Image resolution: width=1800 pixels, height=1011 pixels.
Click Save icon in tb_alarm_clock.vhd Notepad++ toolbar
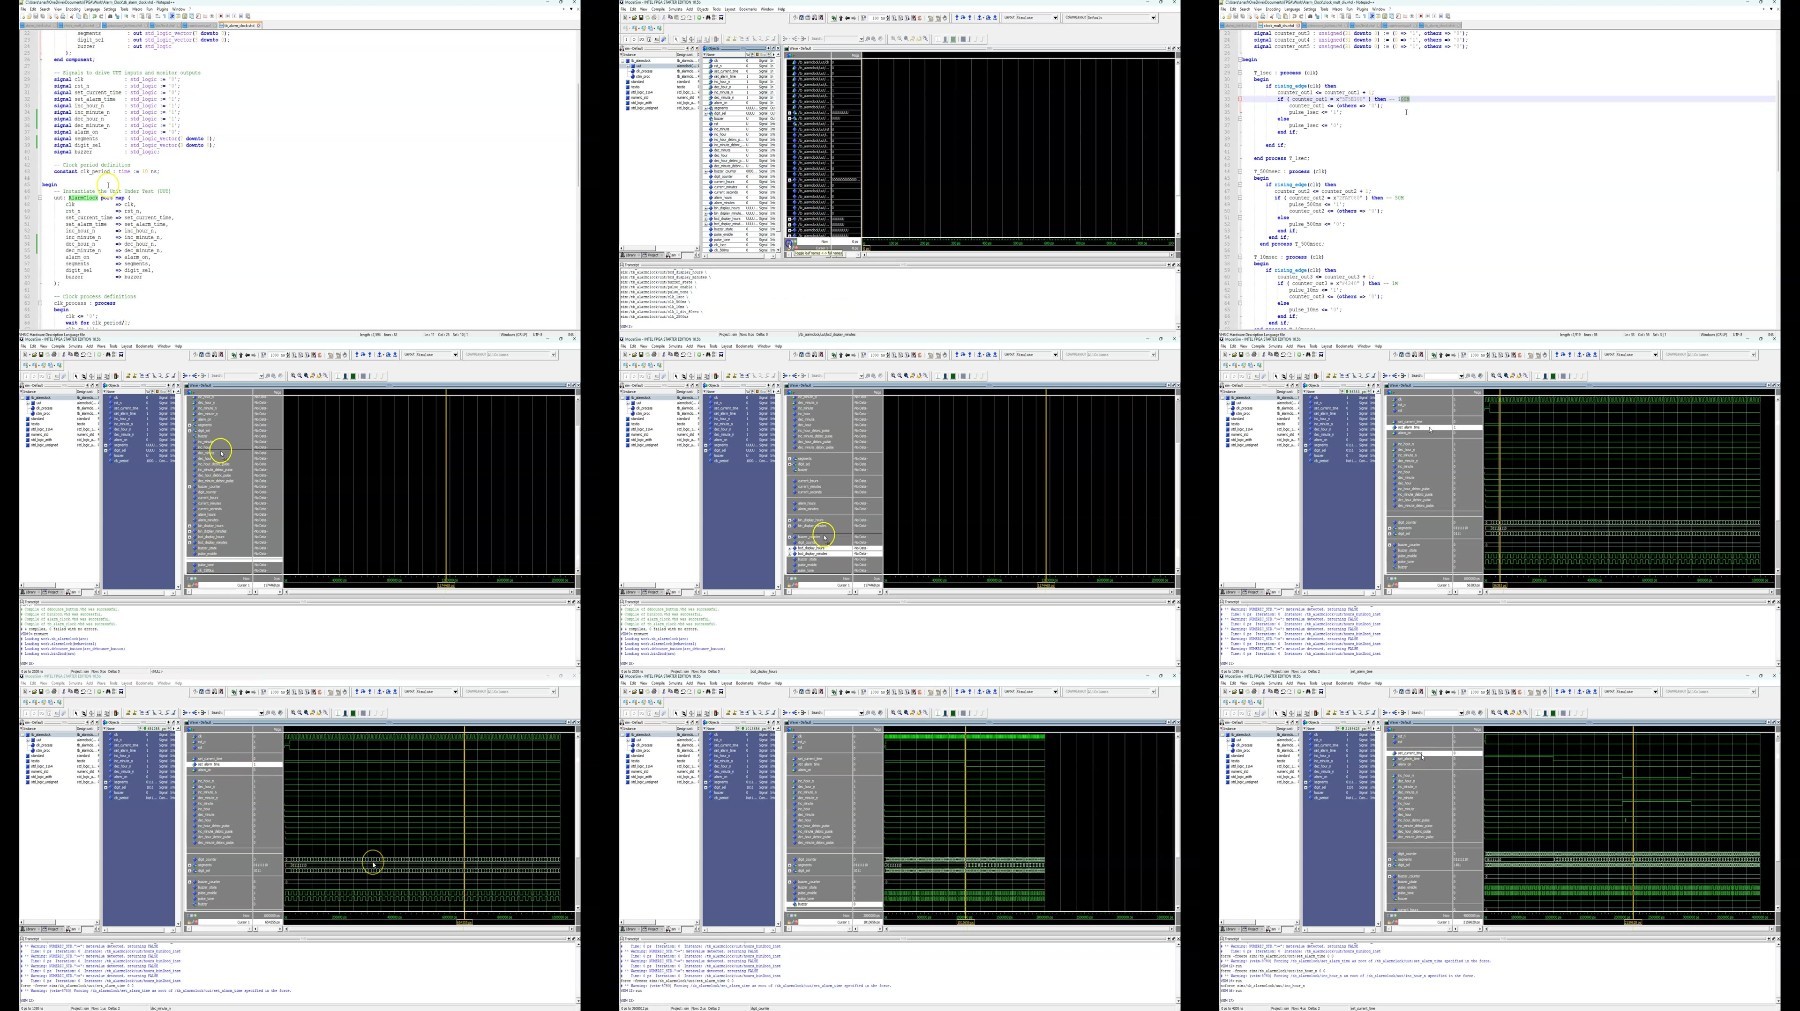(x=36, y=16)
